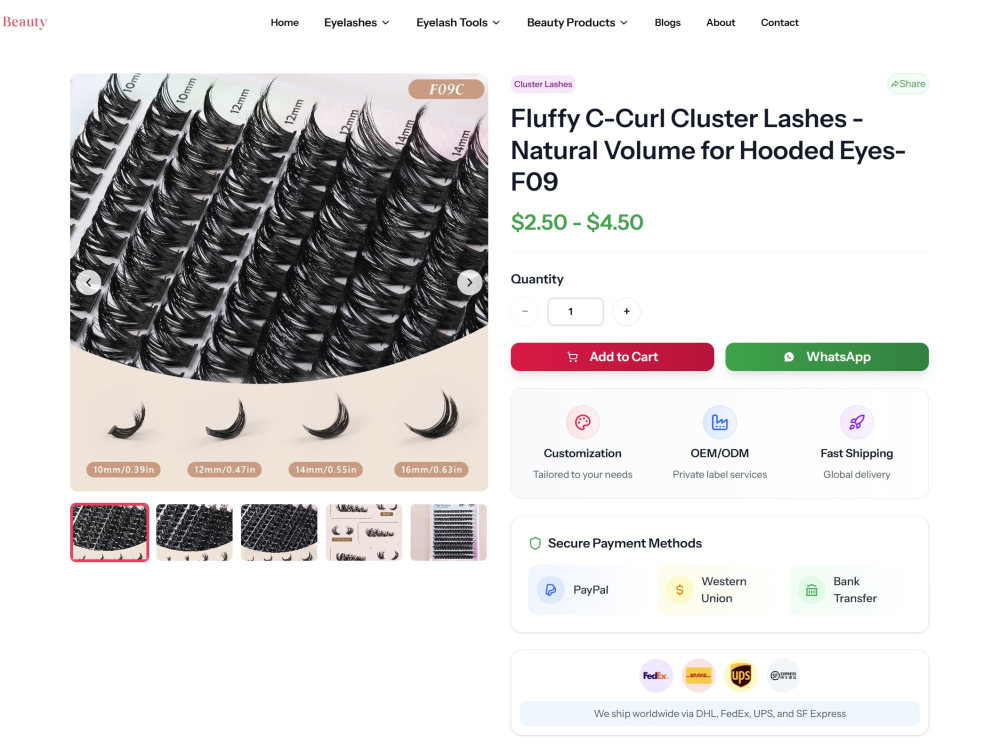Click the Western Union dollar icon
Viewport: 1000px width, 750px height.
tap(680, 590)
